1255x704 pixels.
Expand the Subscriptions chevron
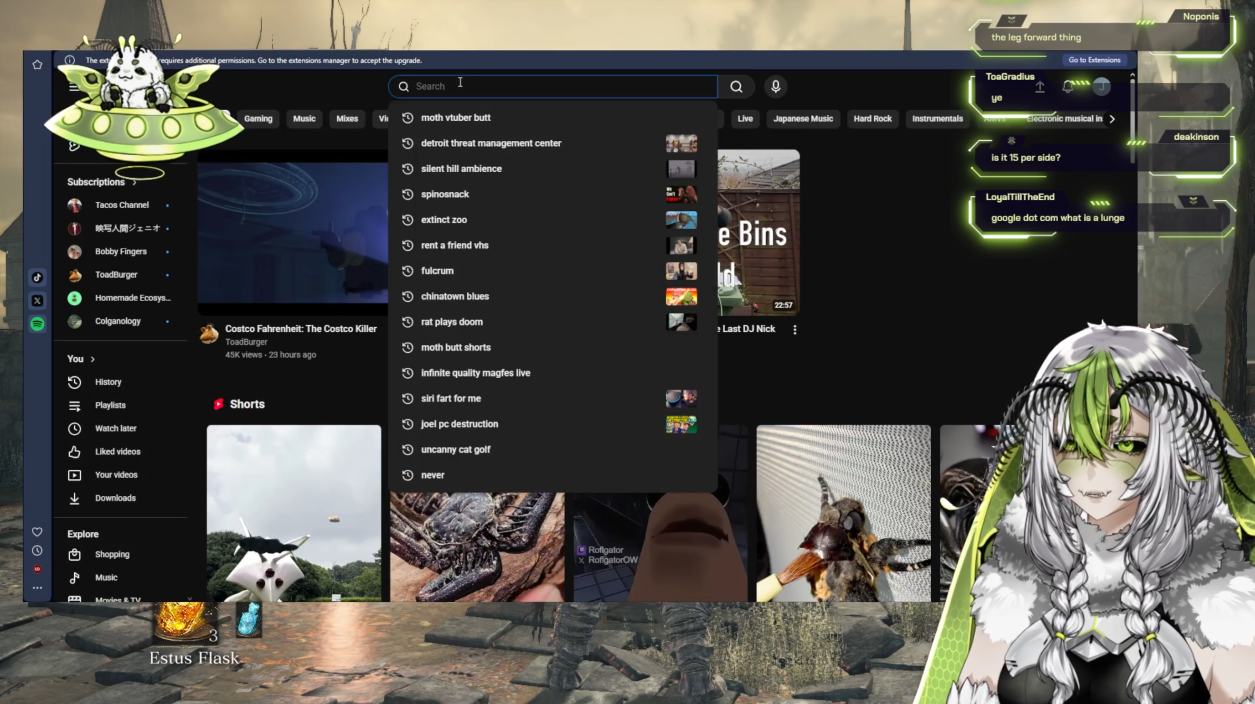(x=134, y=182)
